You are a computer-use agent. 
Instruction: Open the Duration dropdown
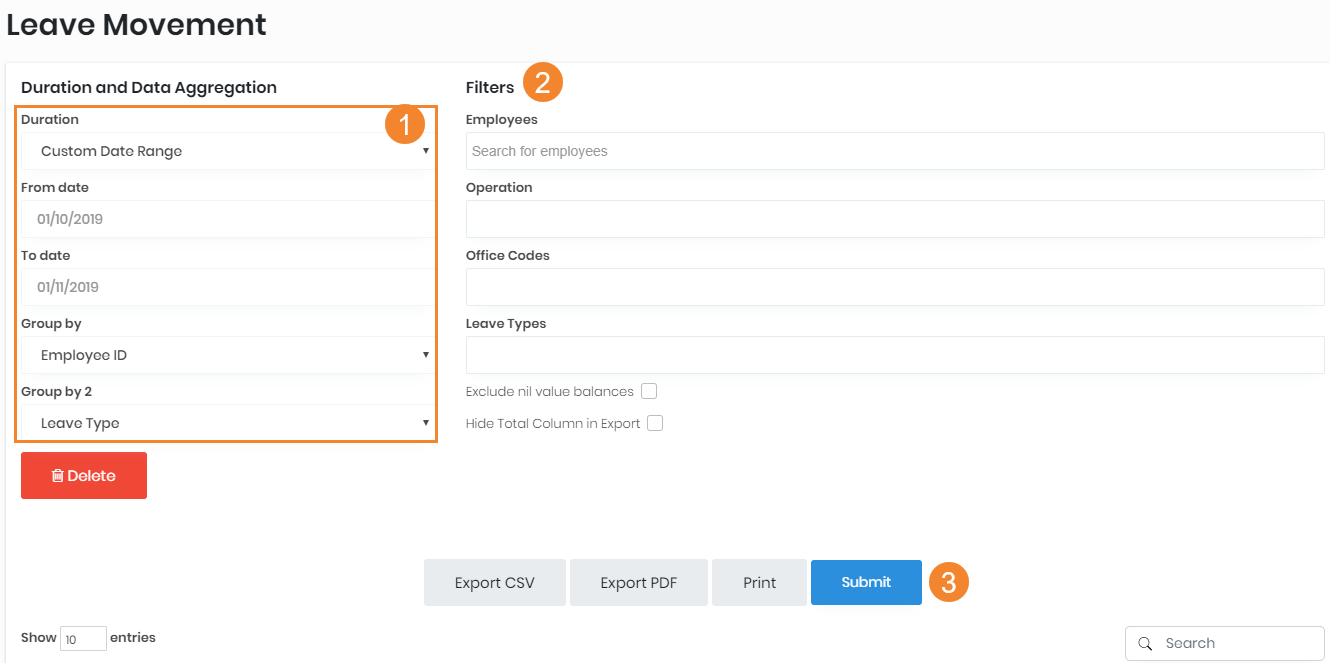click(227, 151)
